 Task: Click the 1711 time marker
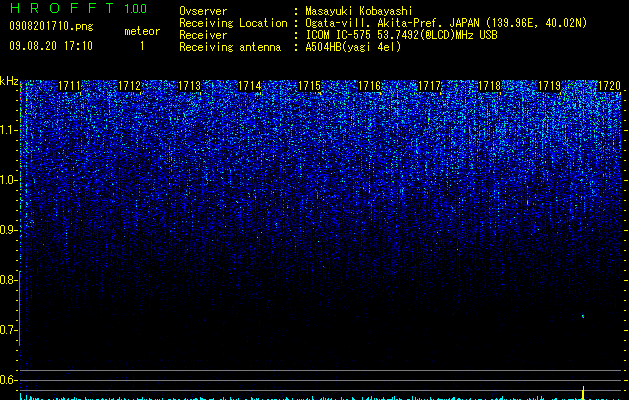[69, 86]
